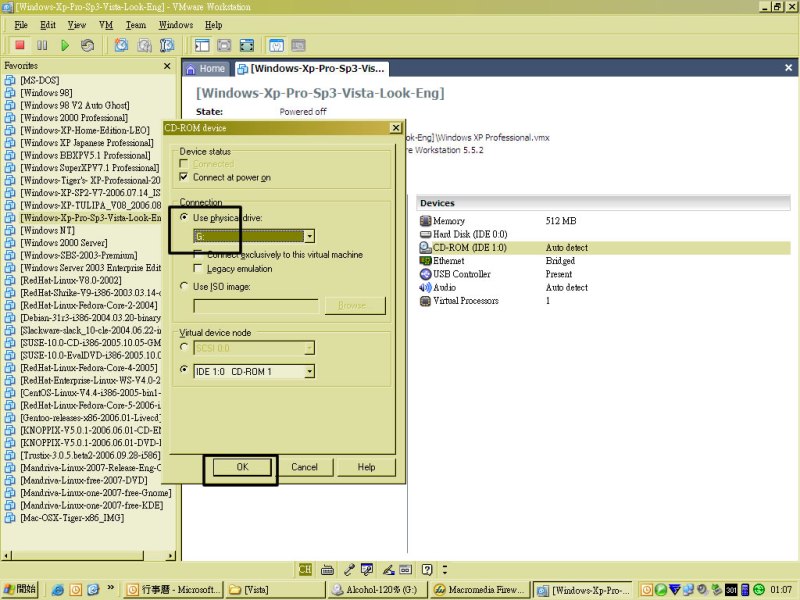Click the Favorites horizontal scrollbar left arrow

tap(7, 555)
